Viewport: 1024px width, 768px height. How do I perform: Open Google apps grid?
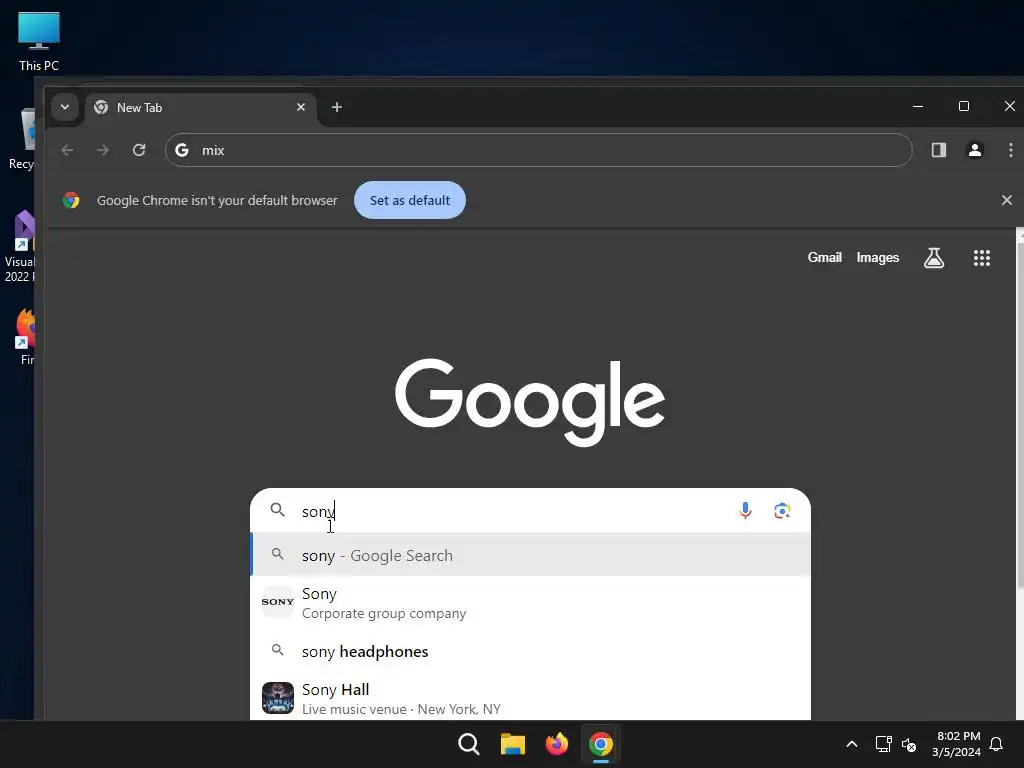[982, 257]
